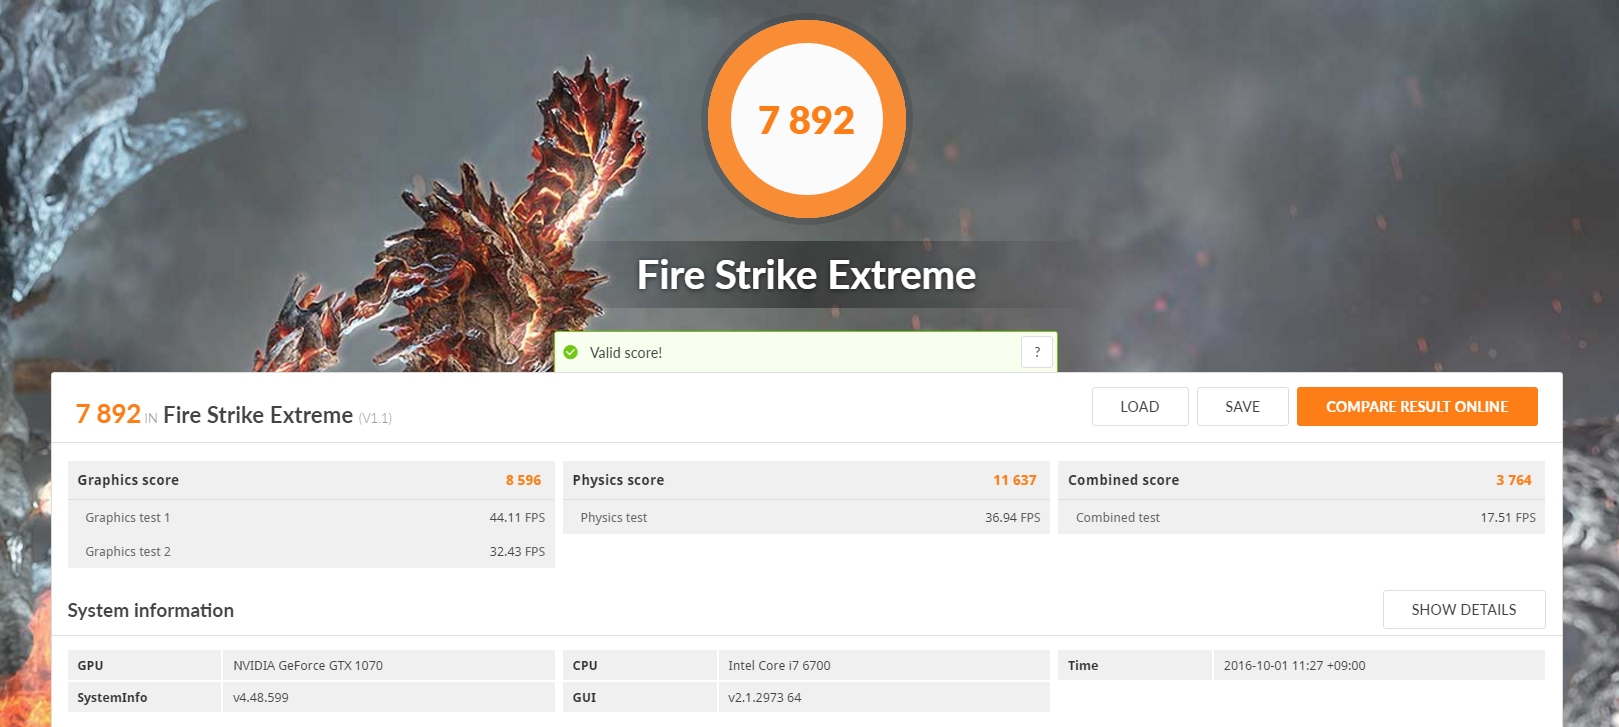Open the question mark help button
1619x727 pixels.
tap(1037, 352)
